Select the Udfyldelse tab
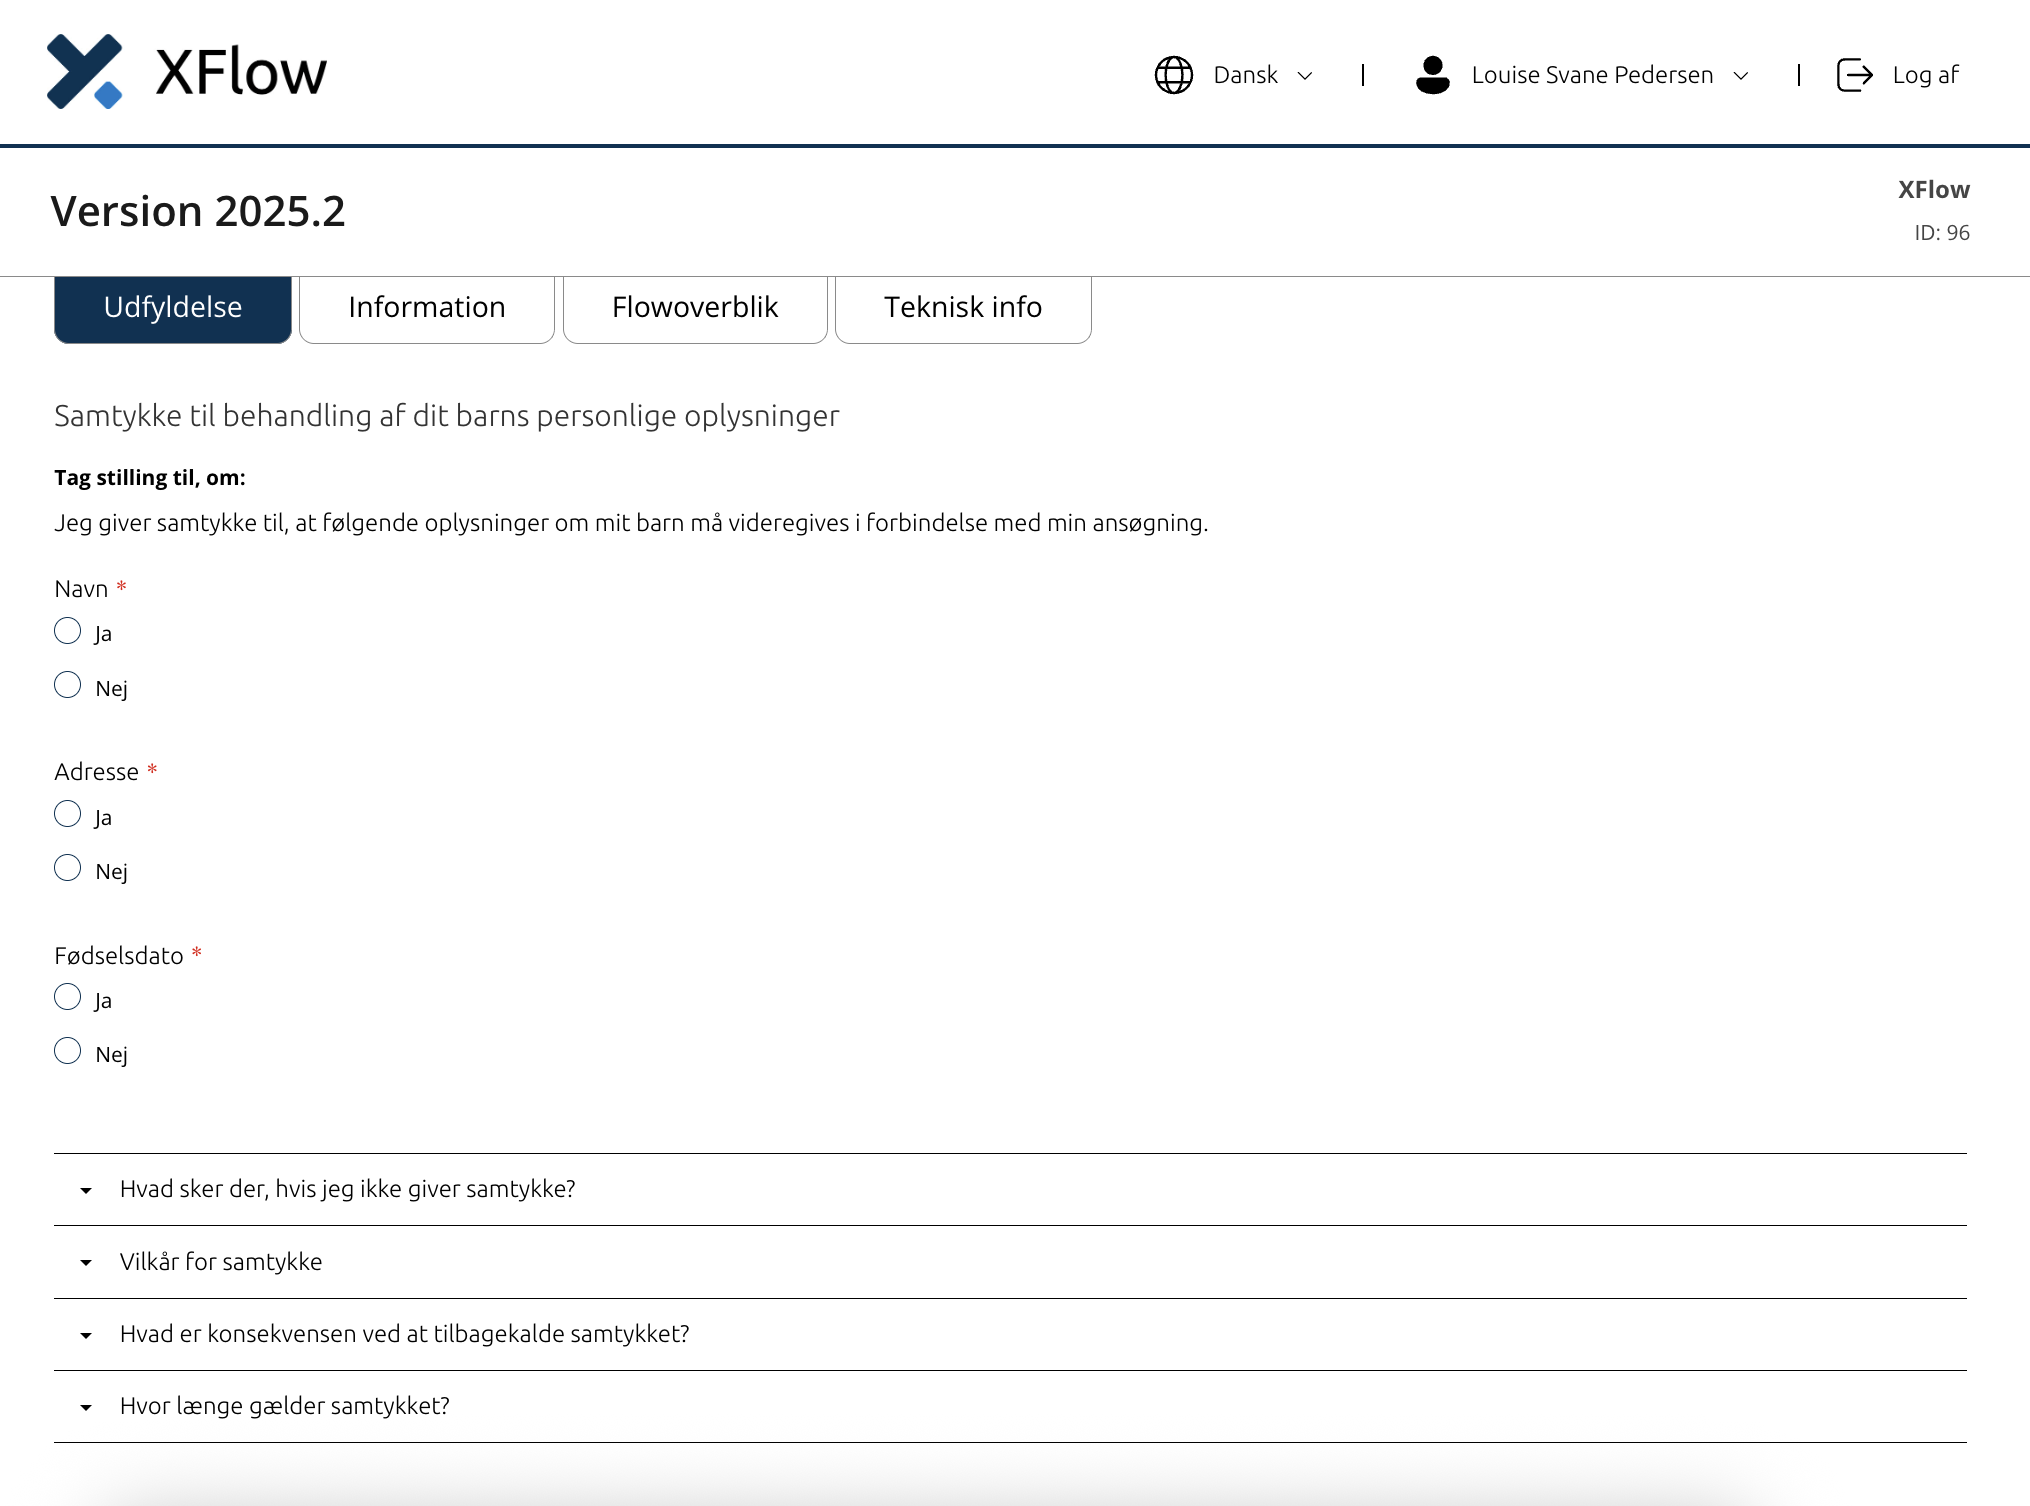 172,308
